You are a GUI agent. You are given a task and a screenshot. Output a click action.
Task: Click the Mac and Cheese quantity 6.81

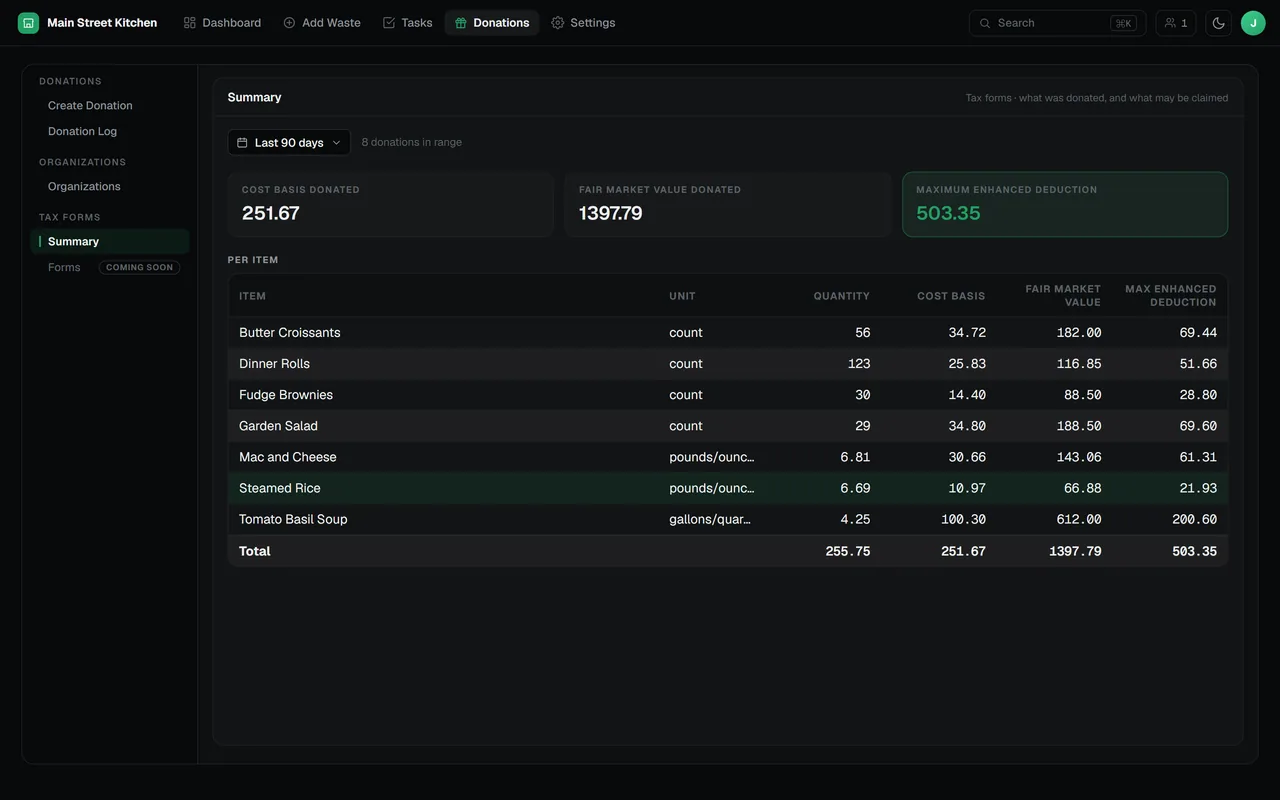click(856, 457)
